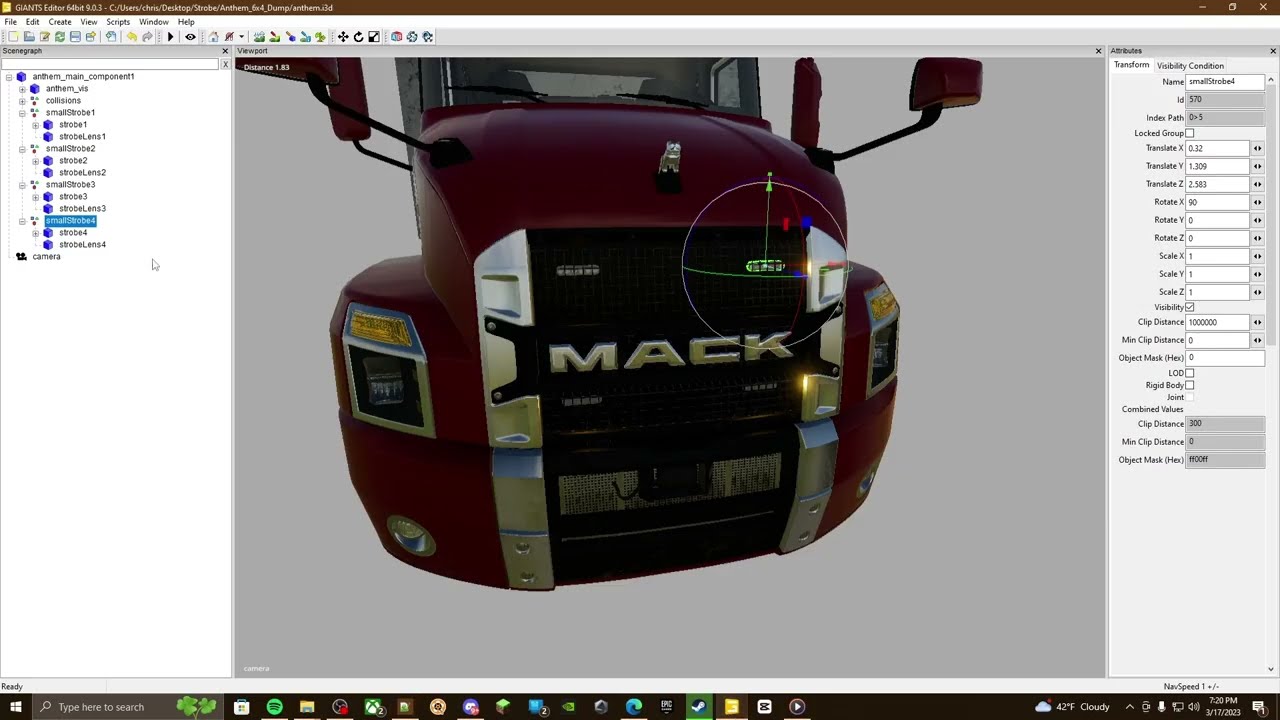1280x720 pixels.
Task: Open the Window menu
Action: (154, 21)
